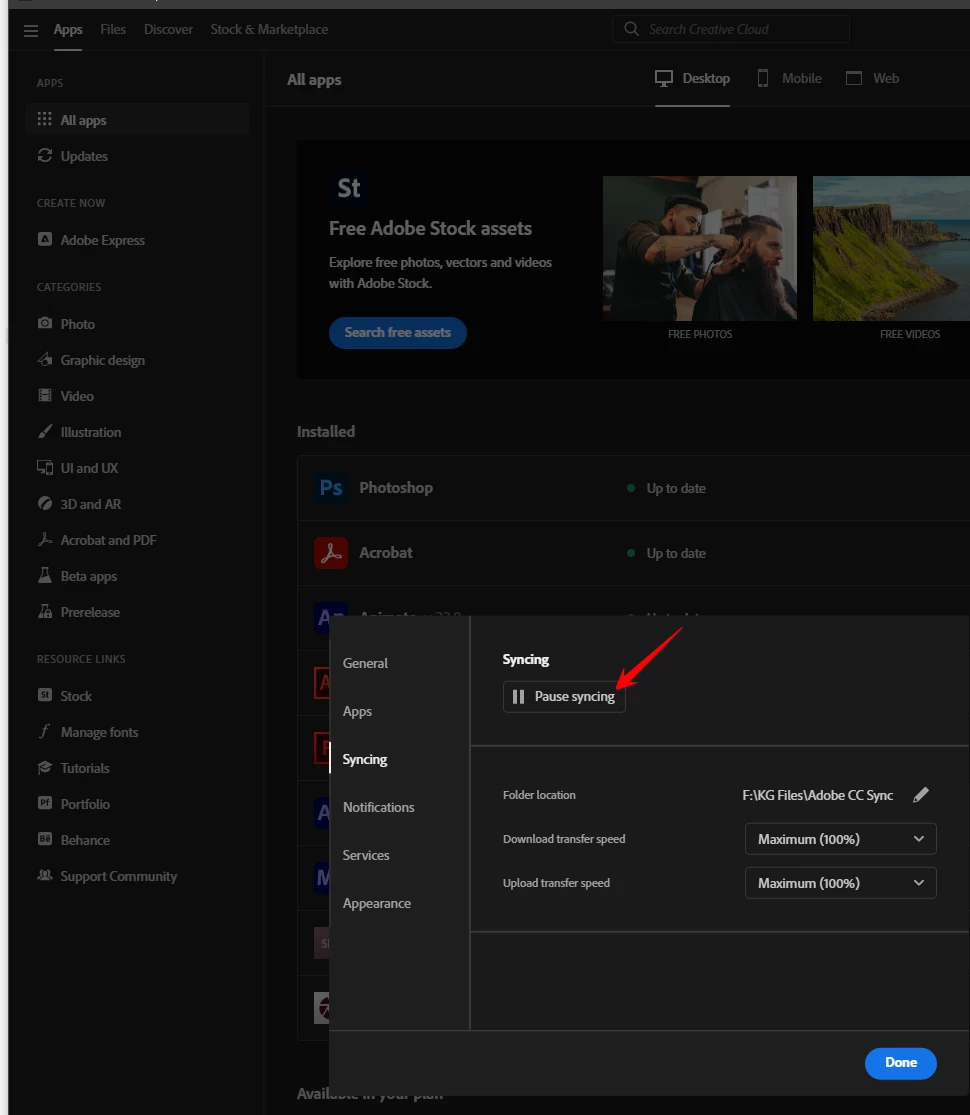Open the Free Photos barber thumbnail
Image resolution: width=970 pixels, height=1115 pixels.
700,248
